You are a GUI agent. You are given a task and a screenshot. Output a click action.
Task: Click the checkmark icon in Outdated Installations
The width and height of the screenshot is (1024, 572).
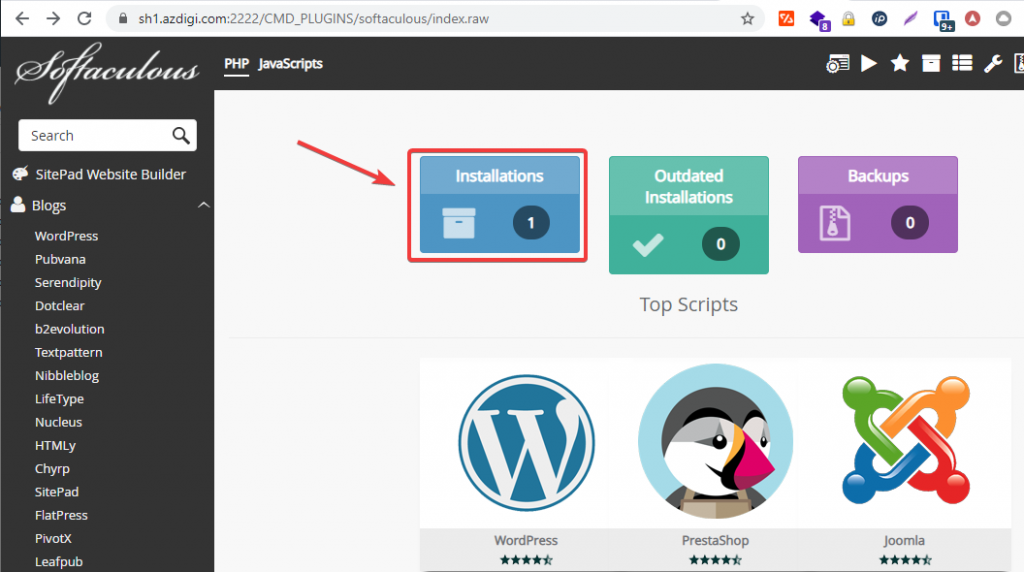(648, 245)
